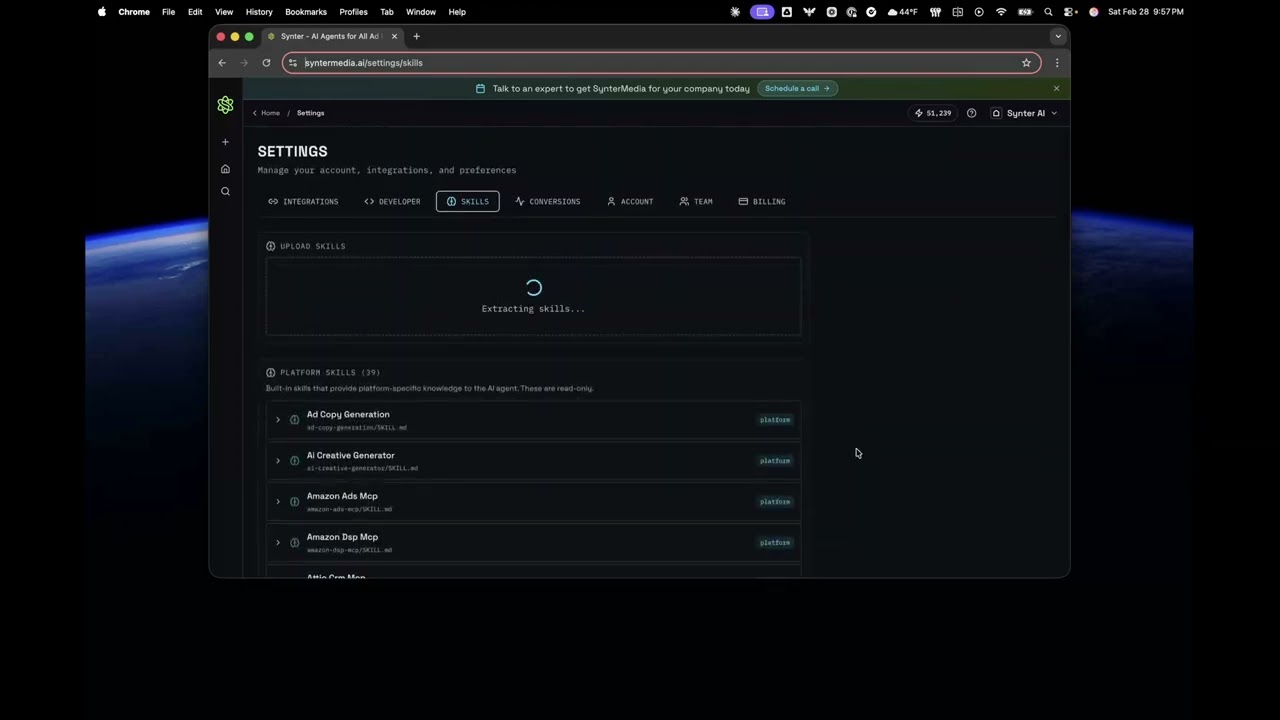Click the Extracting skills upload area
The width and height of the screenshot is (1280, 720).
click(x=533, y=296)
